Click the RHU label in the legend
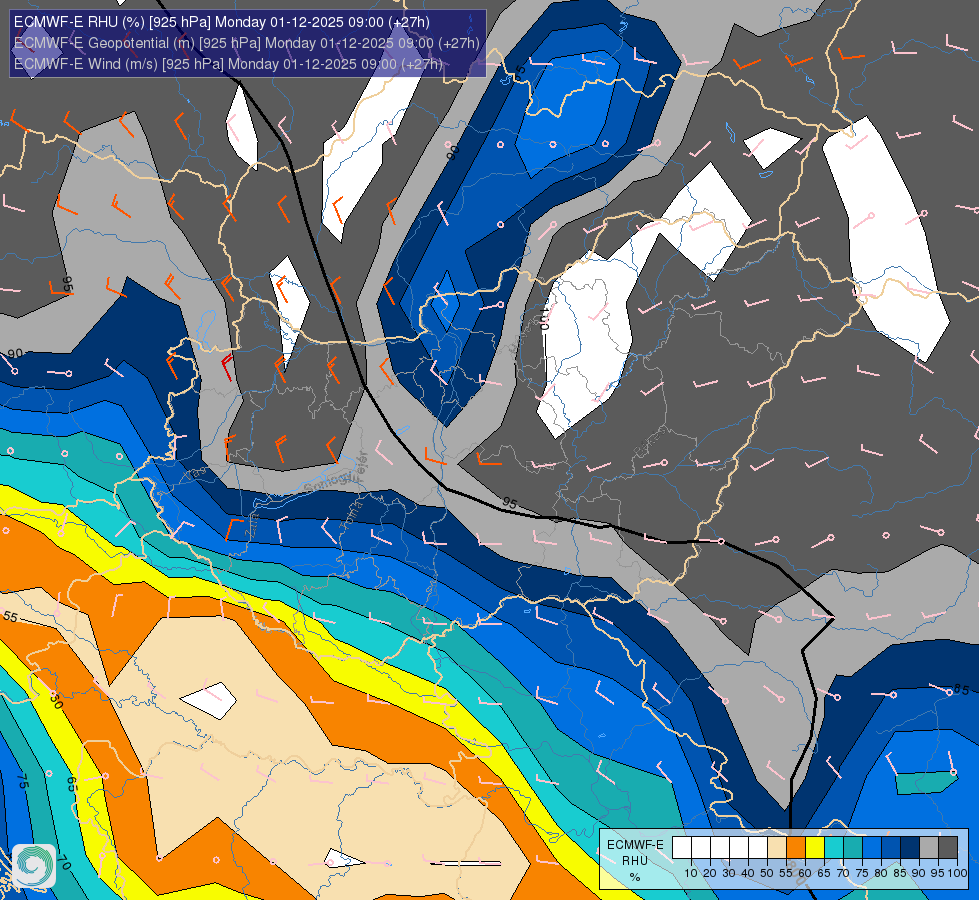 click(635, 861)
